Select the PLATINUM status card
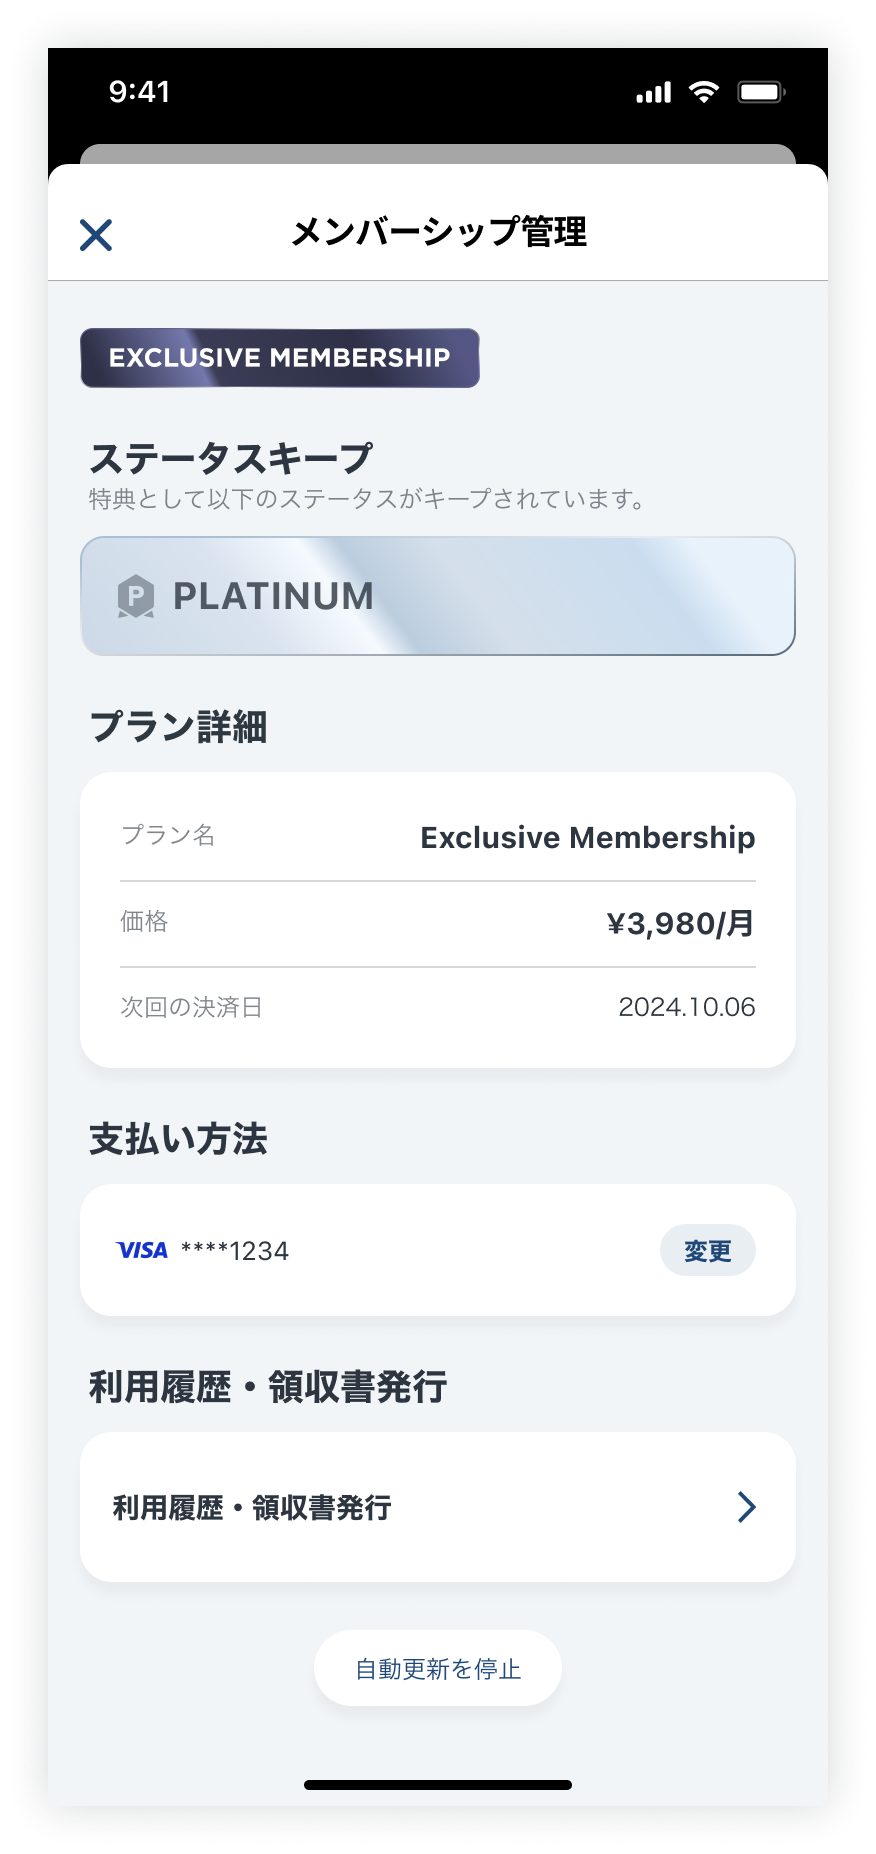The width and height of the screenshot is (876, 1854). tap(438, 596)
